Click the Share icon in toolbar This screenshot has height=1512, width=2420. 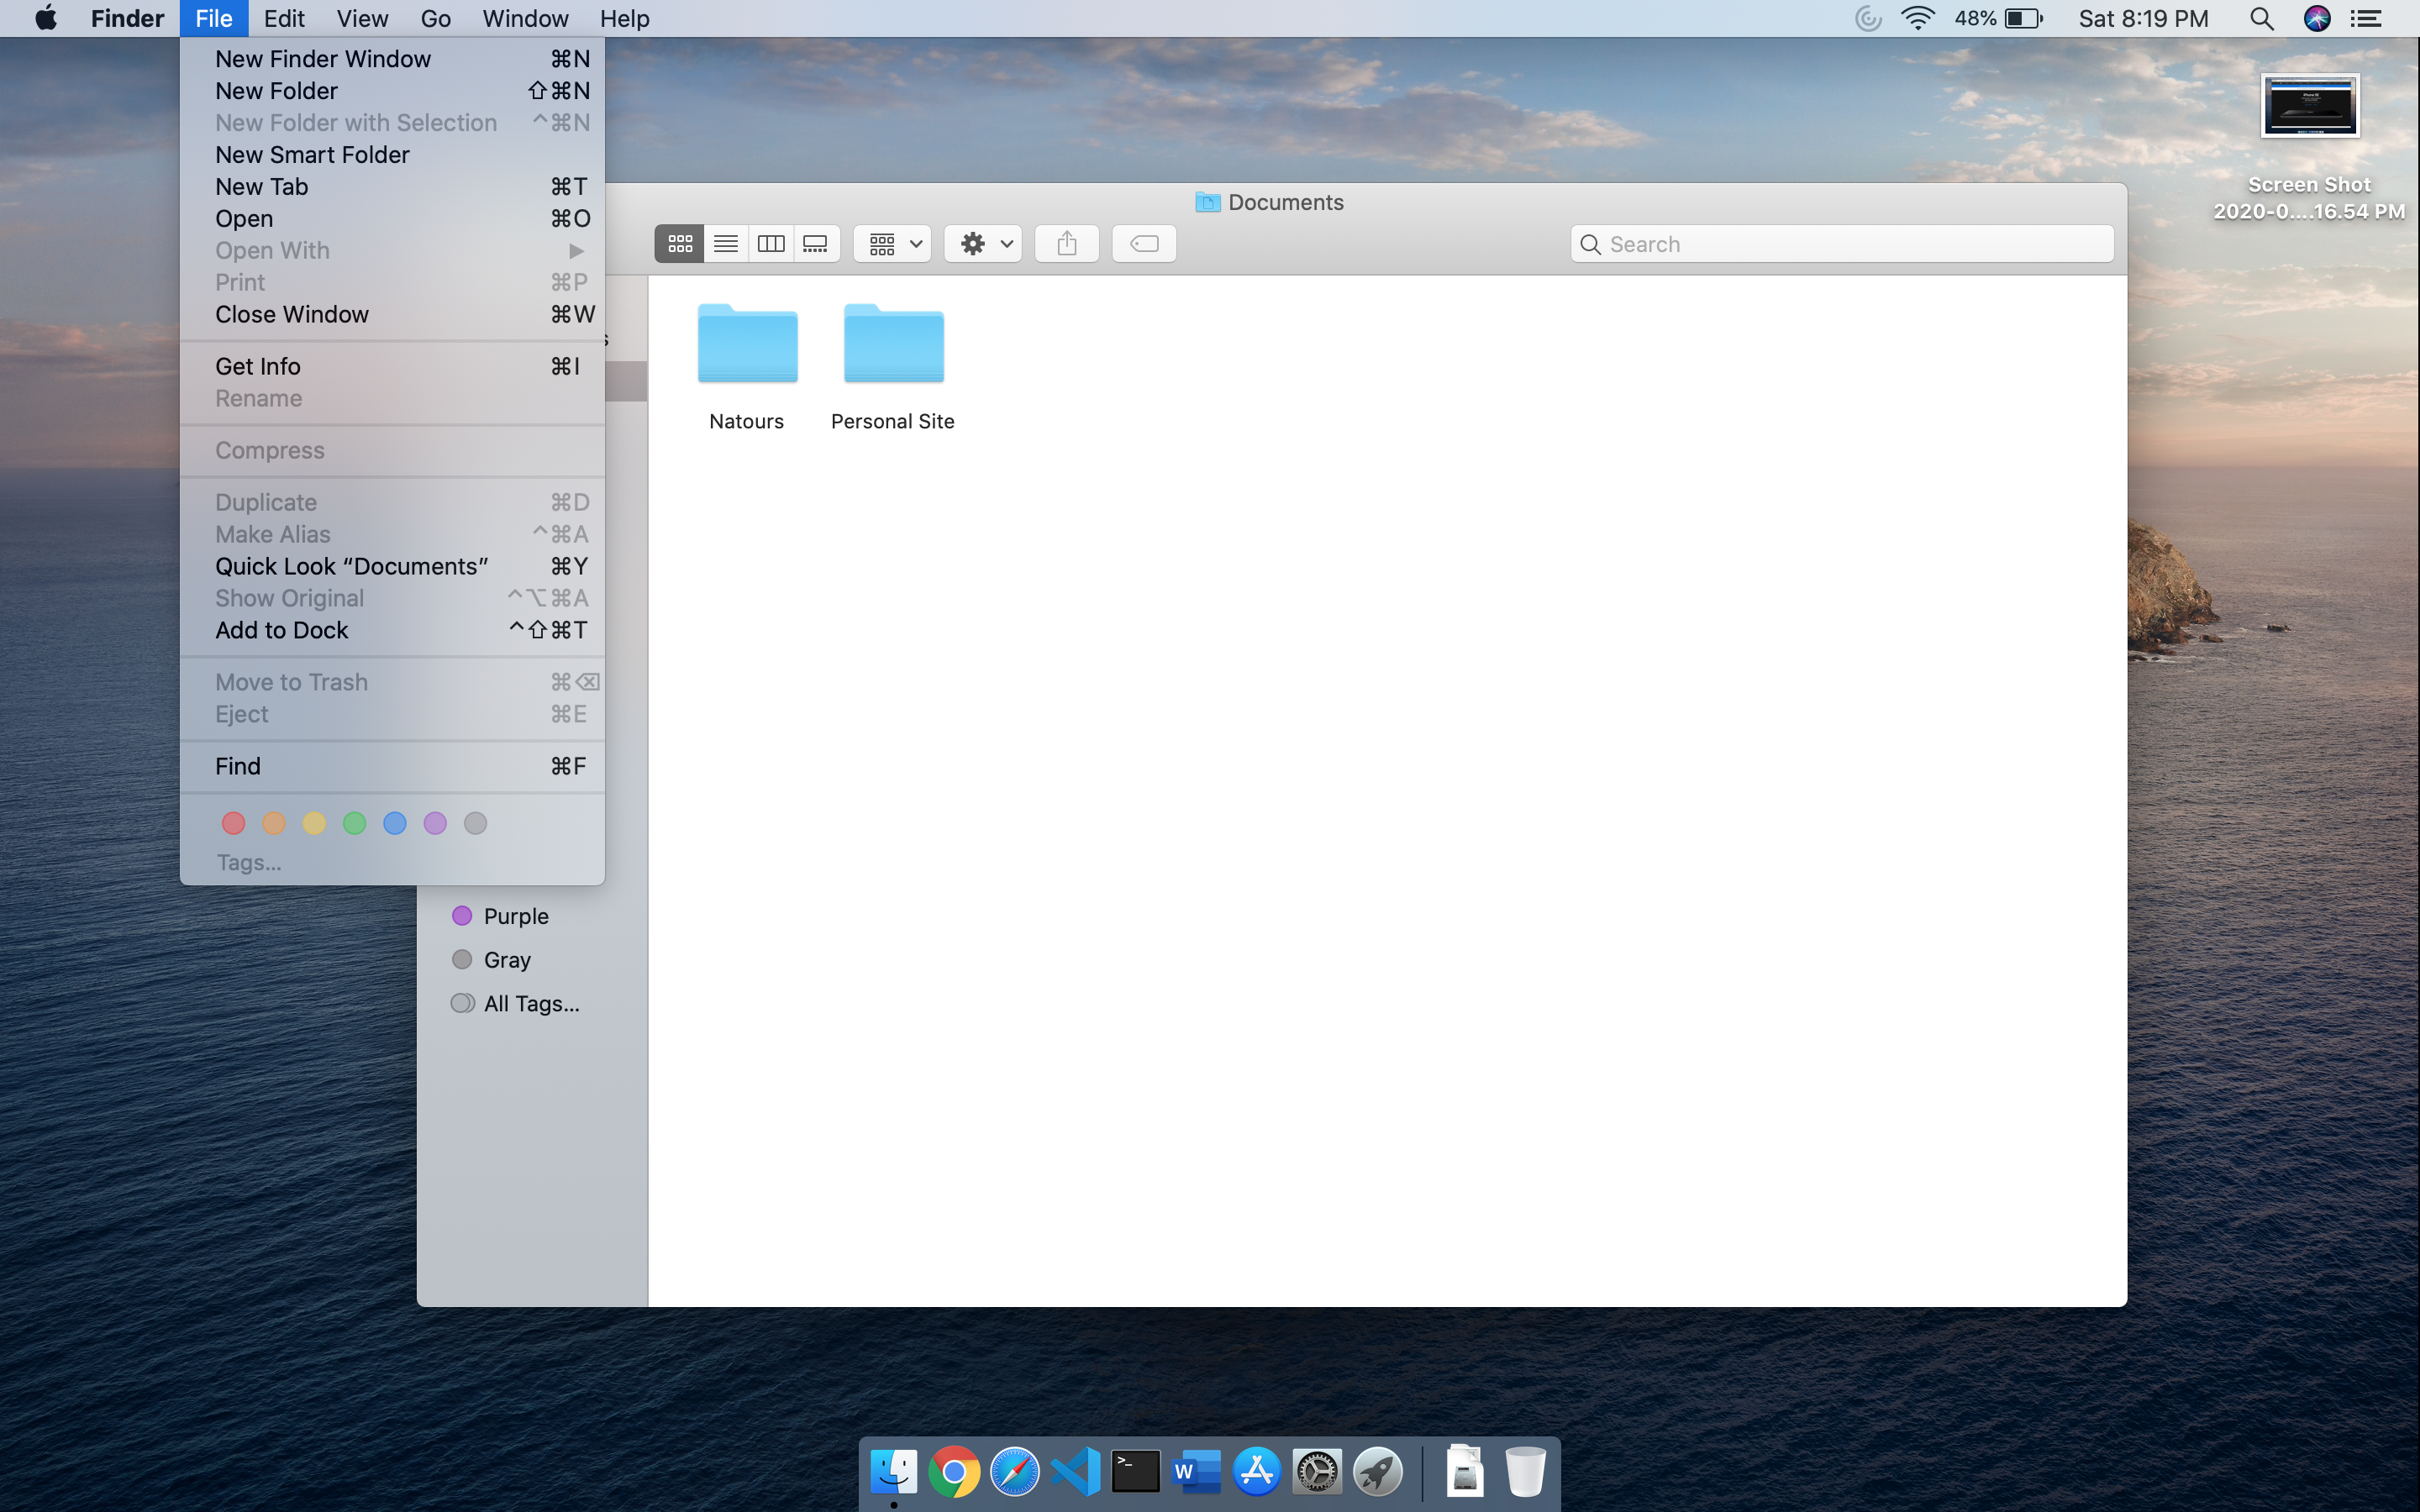pos(1065,244)
